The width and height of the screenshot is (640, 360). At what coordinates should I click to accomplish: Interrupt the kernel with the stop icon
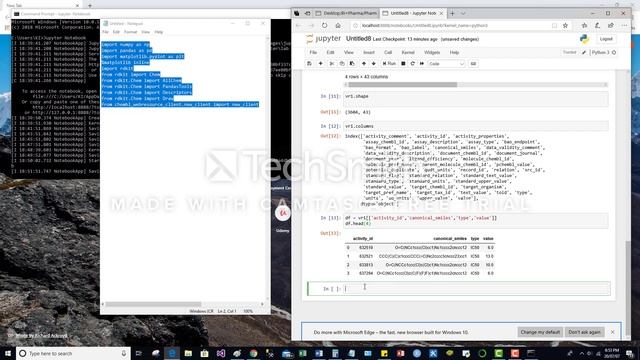click(403, 64)
